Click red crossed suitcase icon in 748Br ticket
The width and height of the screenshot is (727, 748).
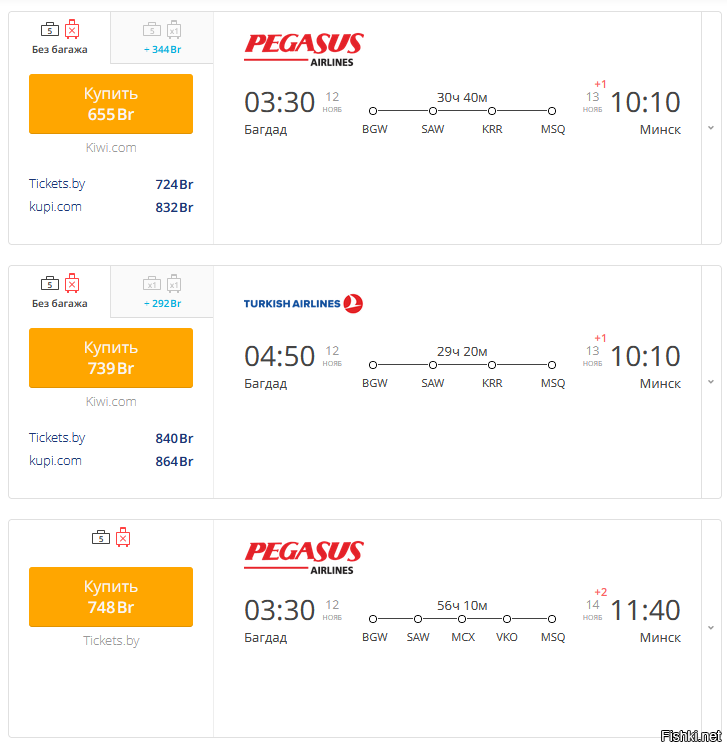pos(123,537)
